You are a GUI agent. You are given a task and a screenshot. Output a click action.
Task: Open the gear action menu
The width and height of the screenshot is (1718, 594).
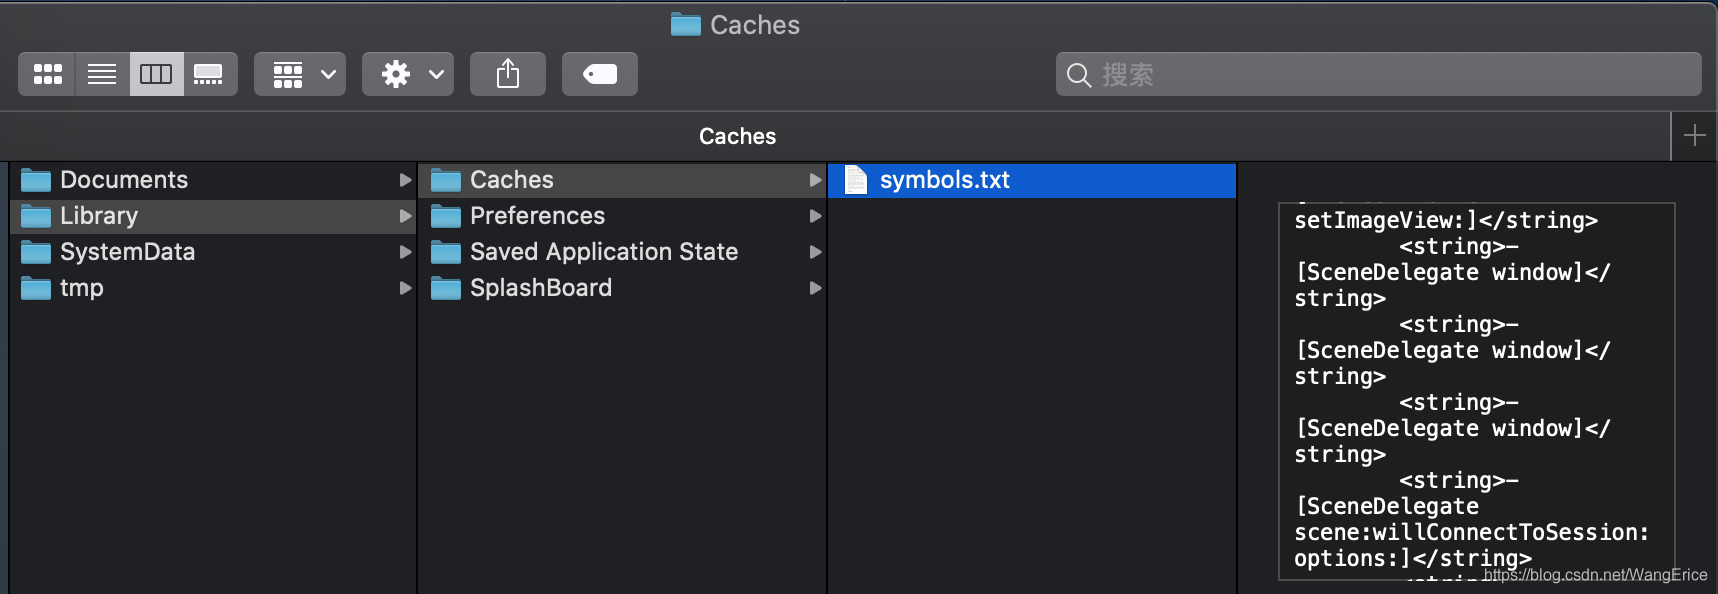[x=408, y=74]
